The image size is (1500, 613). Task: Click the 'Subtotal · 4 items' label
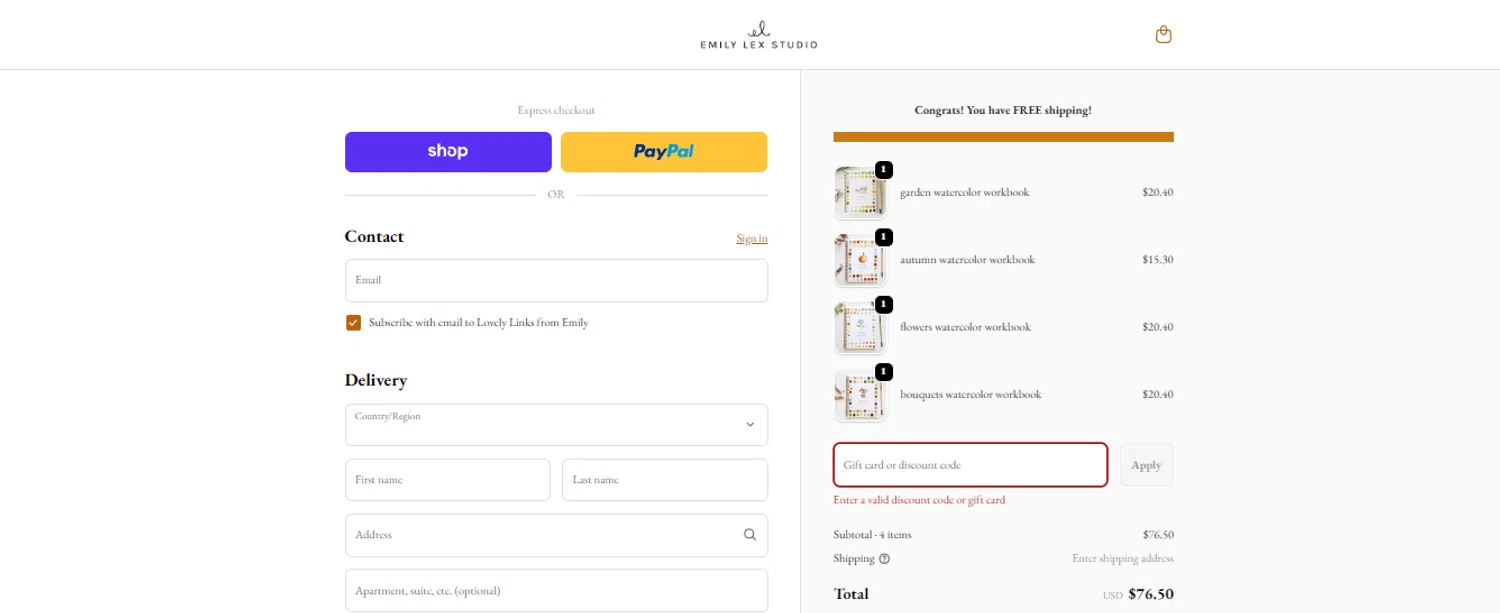pos(872,535)
